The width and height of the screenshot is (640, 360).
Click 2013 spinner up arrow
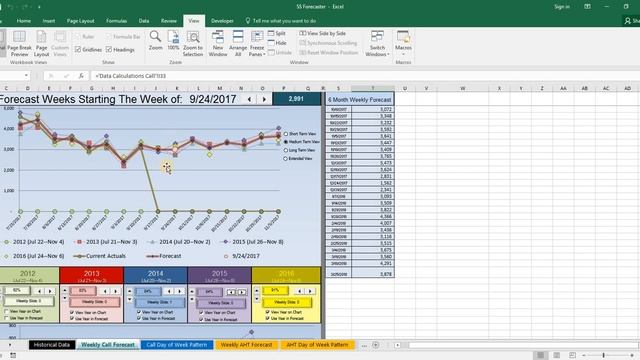(x=65, y=290)
